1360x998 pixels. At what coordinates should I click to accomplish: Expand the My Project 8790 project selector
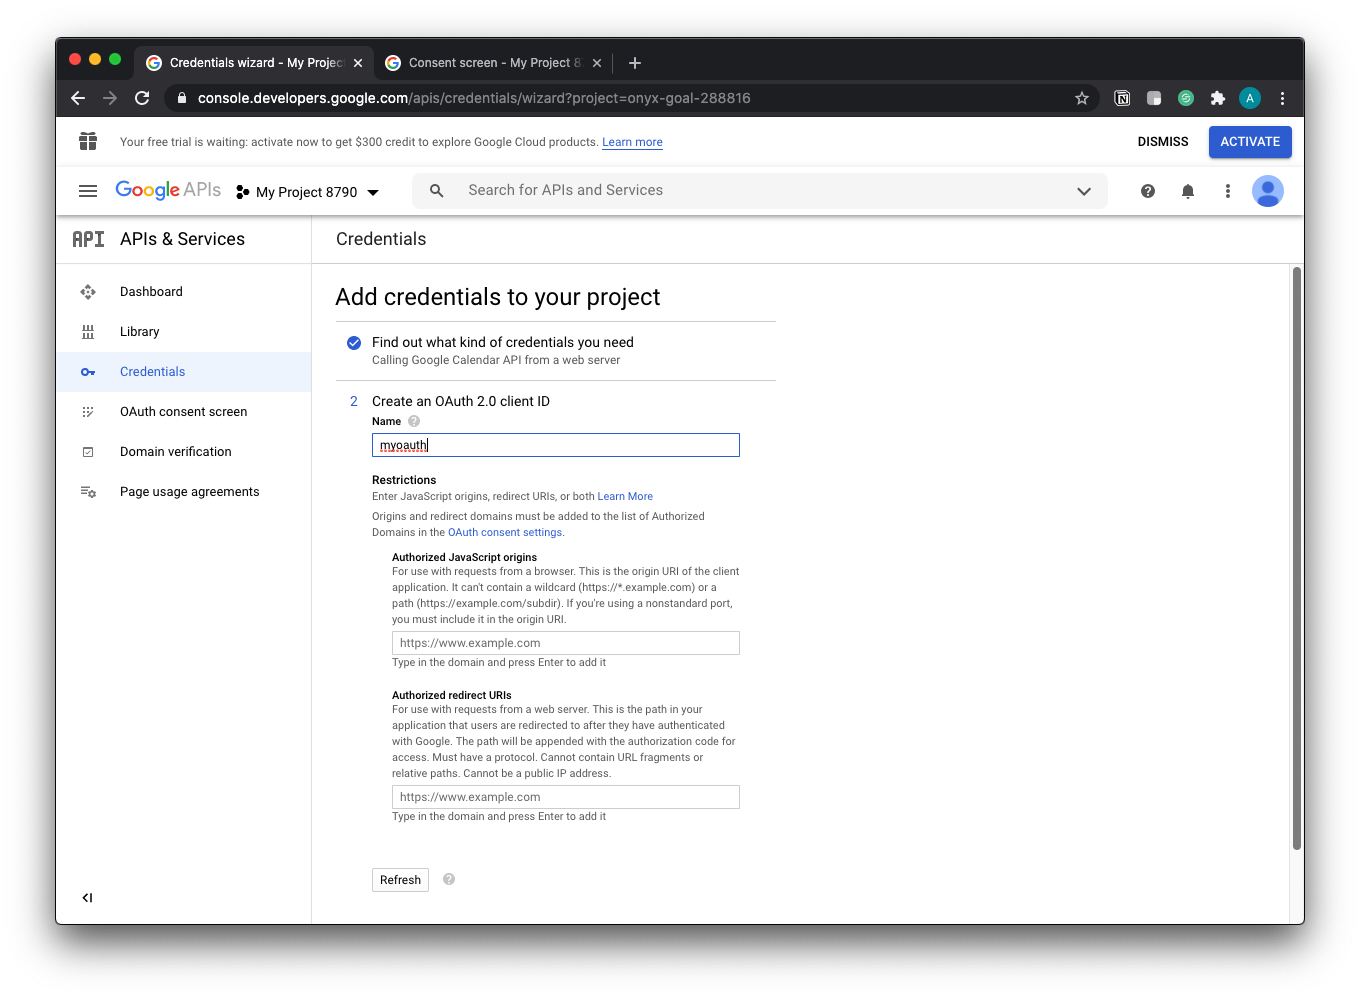308,192
